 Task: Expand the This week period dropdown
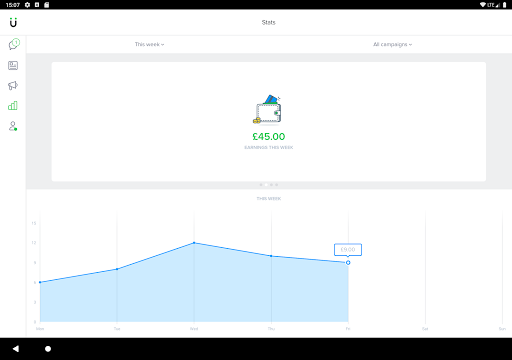pos(149,44)
